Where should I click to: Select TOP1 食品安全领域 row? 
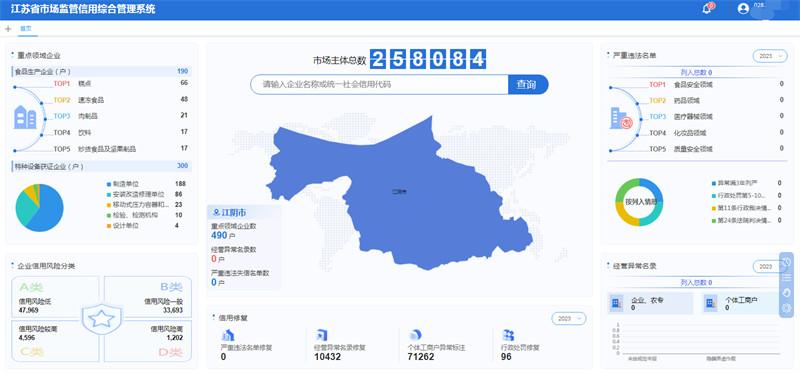(716, 84)
